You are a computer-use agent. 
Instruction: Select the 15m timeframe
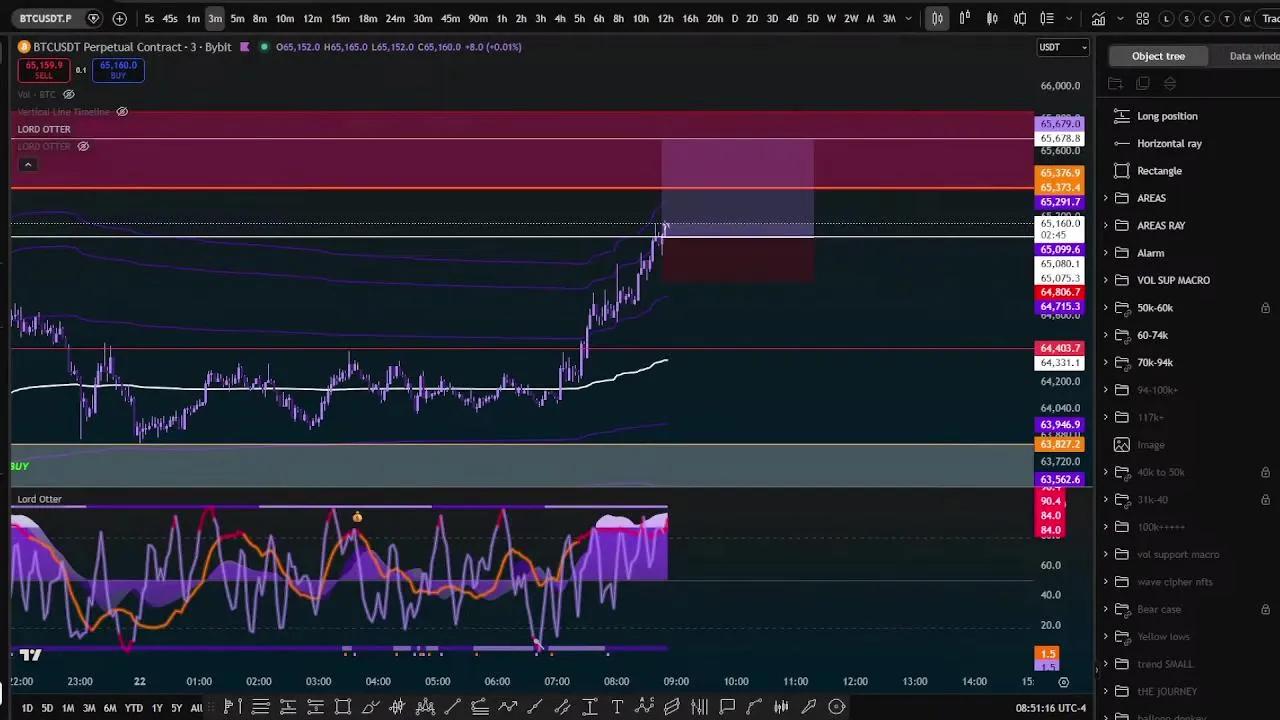(340, 18)
